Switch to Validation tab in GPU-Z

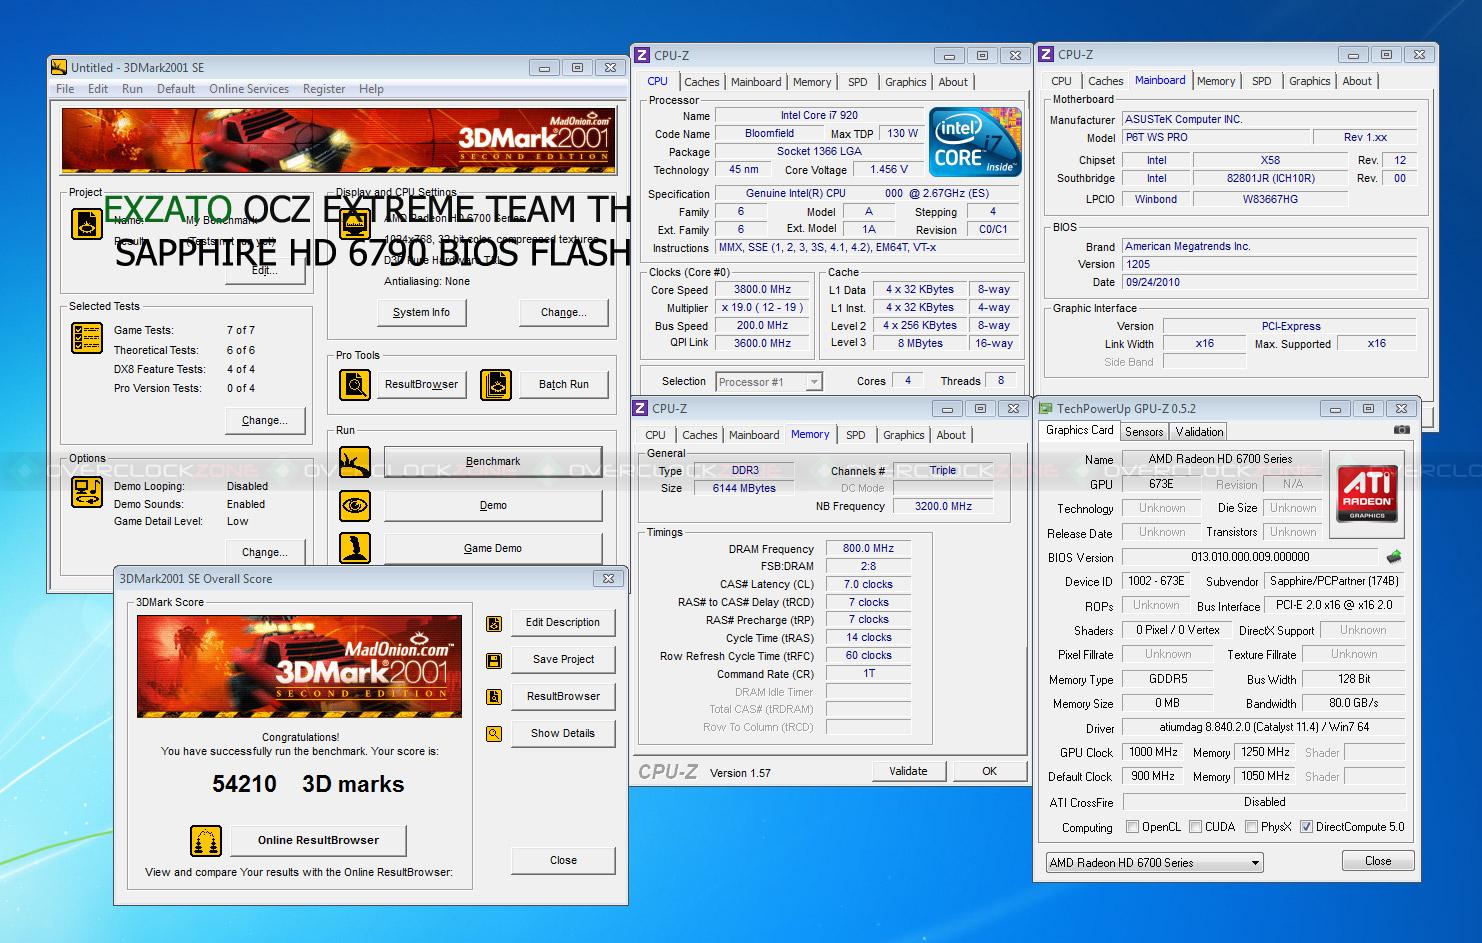click(x=1199, y=432)
